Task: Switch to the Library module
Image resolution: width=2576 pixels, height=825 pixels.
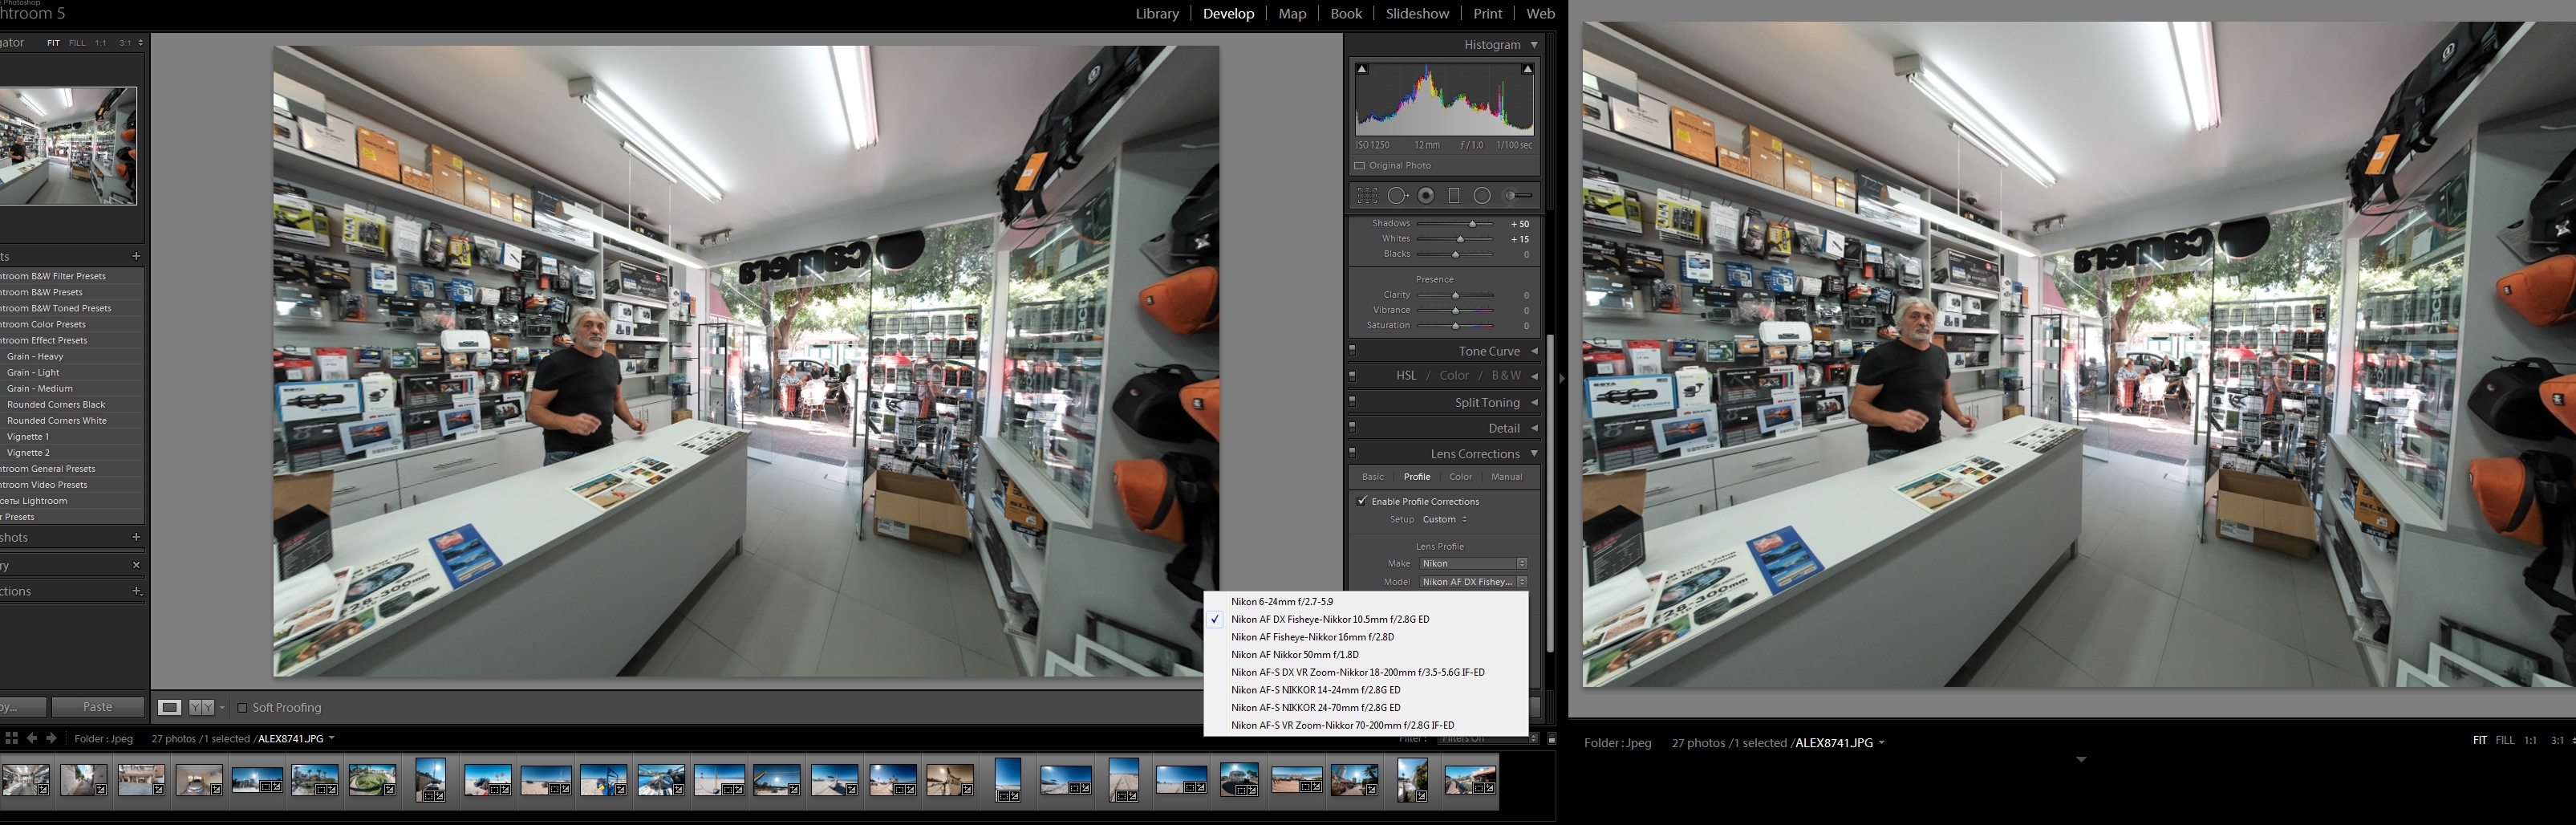Action: 1157,14
